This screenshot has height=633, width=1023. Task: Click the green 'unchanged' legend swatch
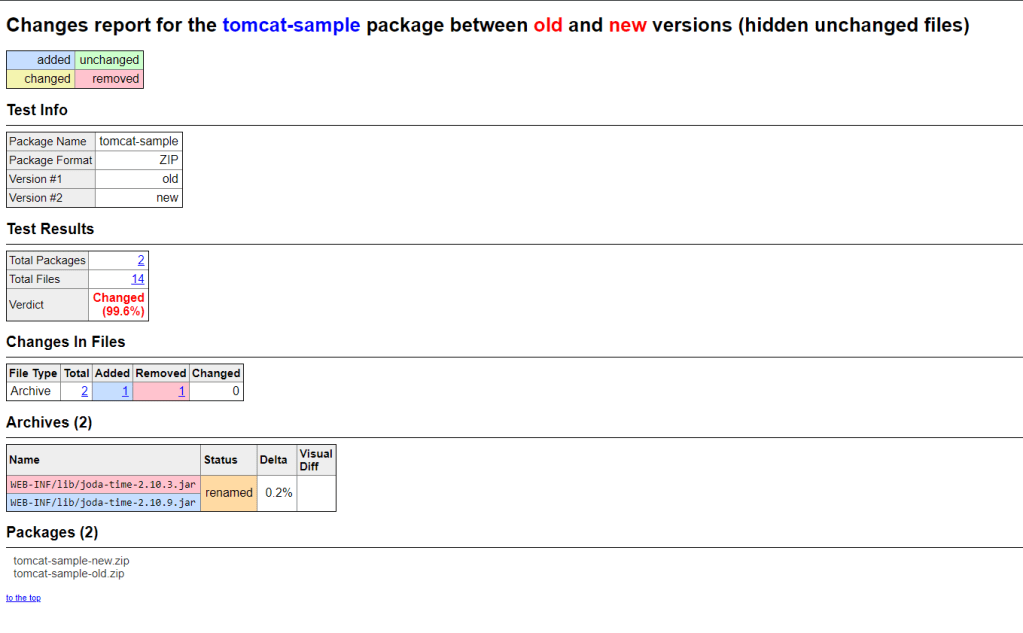(109, 60)
